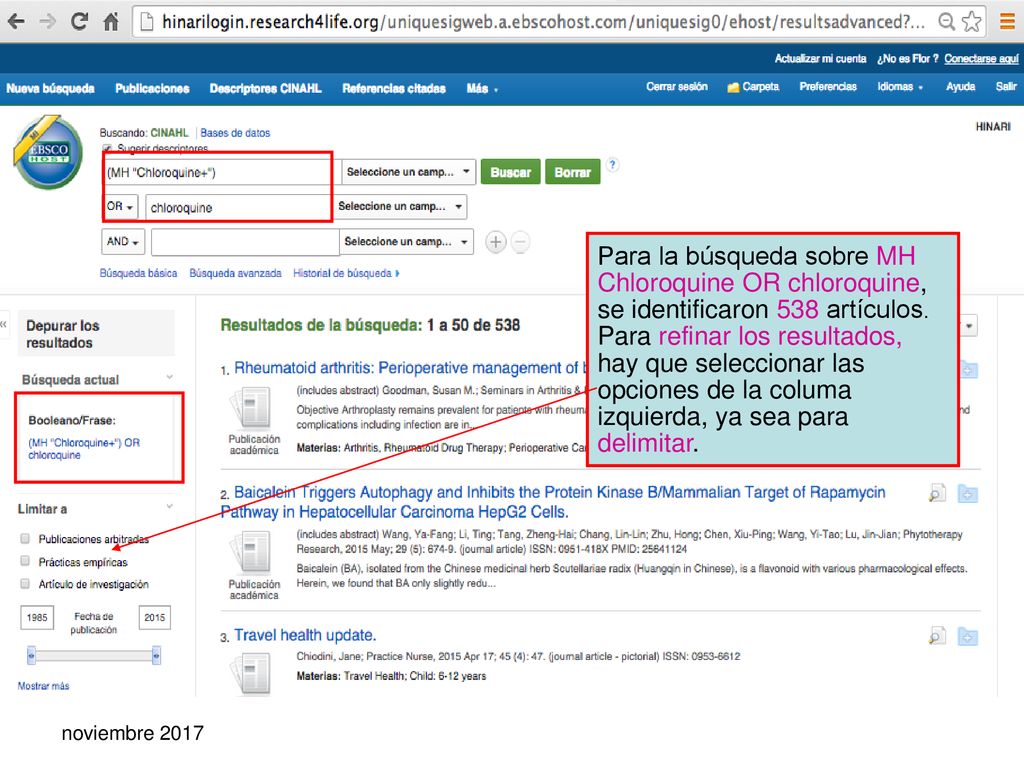
Task: Expand the Más menu
Action: (x=482, y=89)
